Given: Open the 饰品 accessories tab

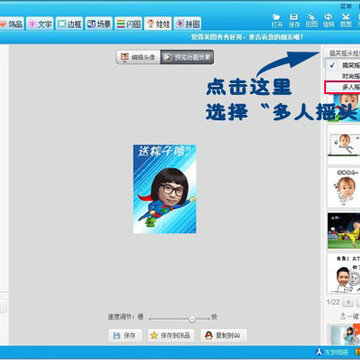Looking at the screenshot, I should [11, 24].
